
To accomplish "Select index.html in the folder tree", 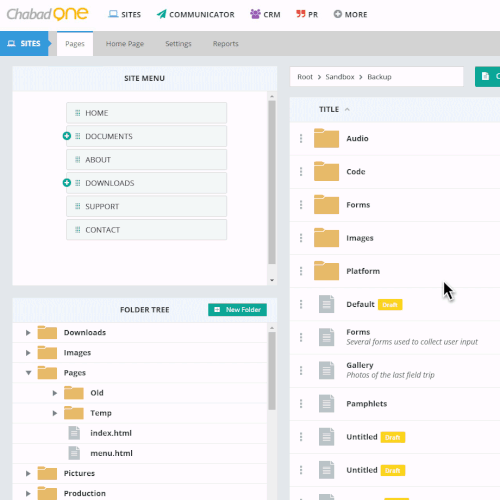I will click(111, 433).
